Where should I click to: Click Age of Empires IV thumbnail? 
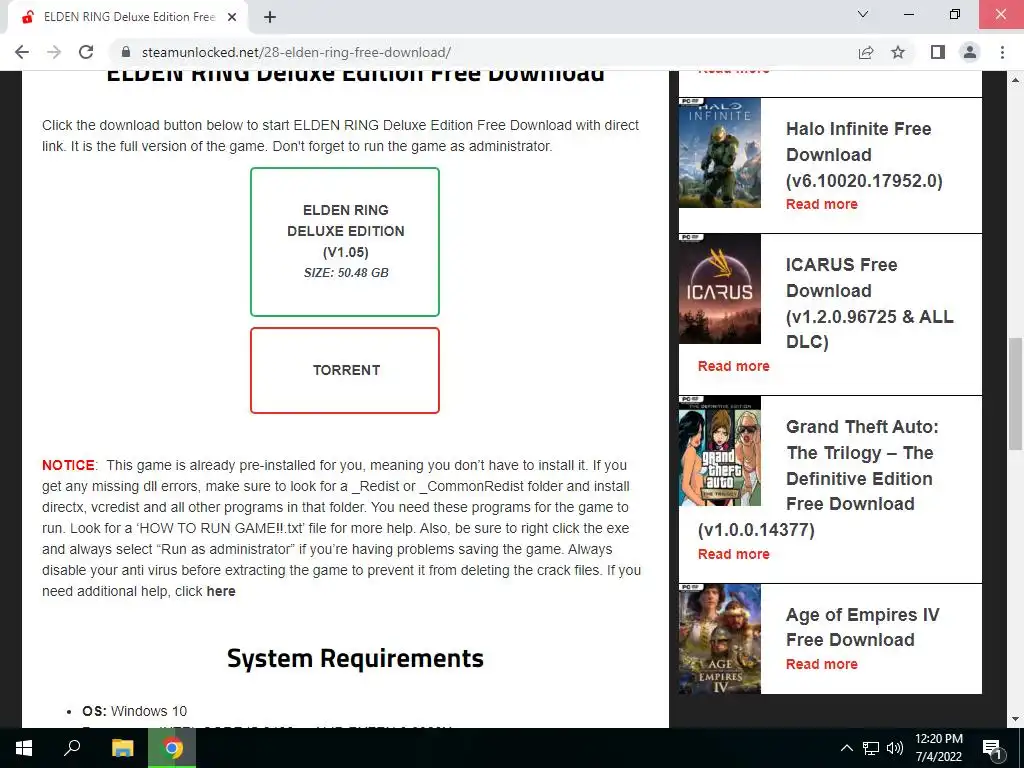(720, 639)
